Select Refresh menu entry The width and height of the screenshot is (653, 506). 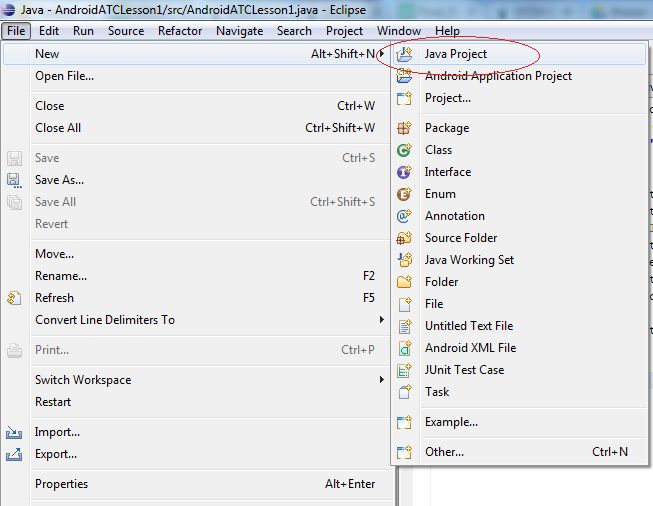197,298
